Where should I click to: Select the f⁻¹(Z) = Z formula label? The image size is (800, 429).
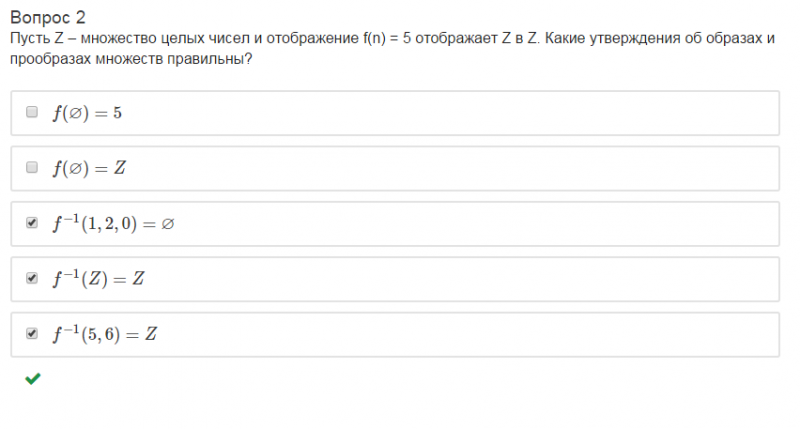click(x=99, y=279)
